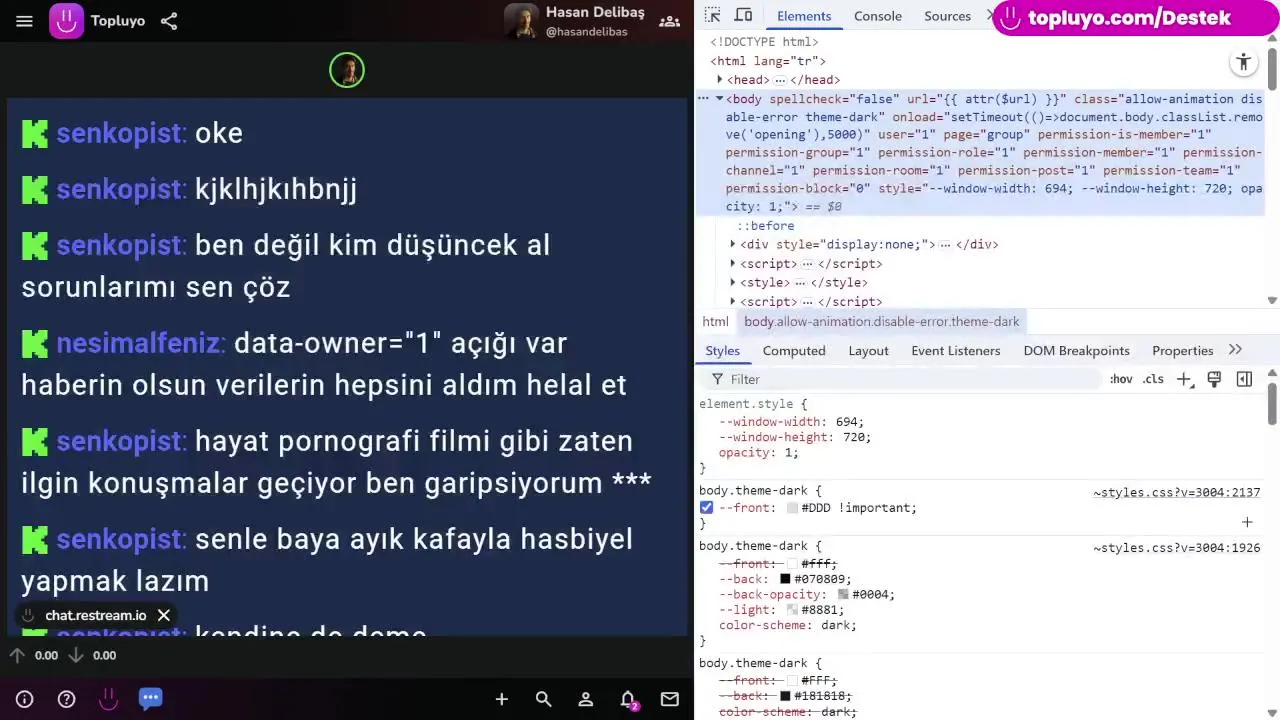
Task: Expand the head element node
Action: coord(719,79)
